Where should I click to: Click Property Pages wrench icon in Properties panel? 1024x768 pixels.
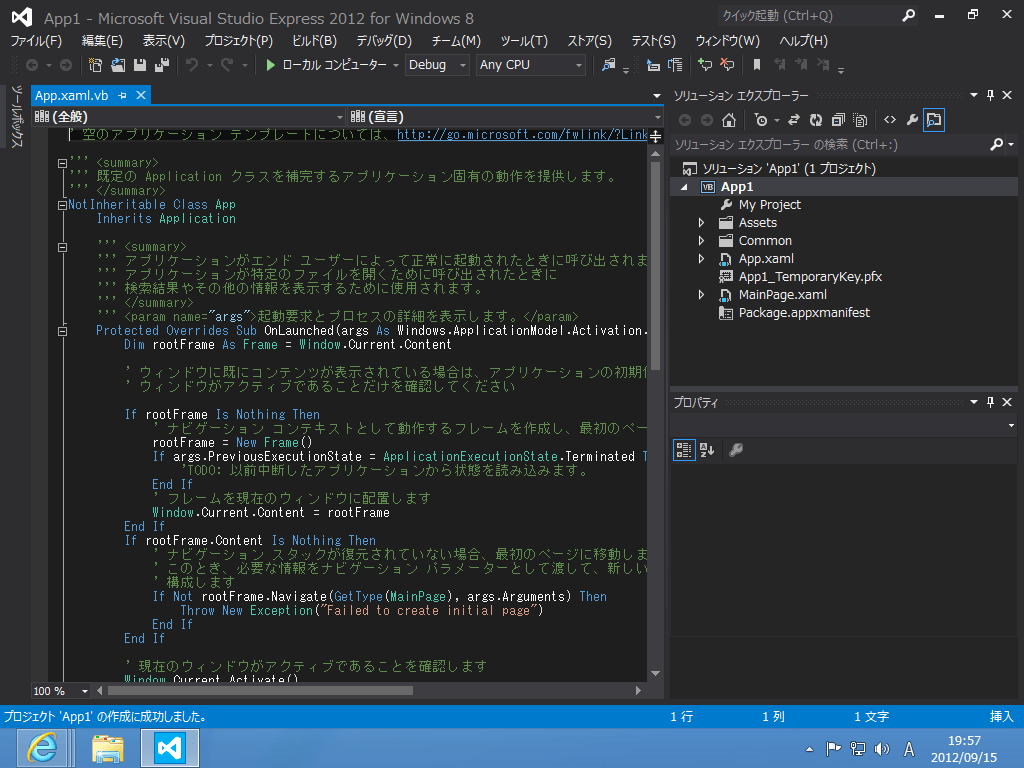tap(736, 450)
